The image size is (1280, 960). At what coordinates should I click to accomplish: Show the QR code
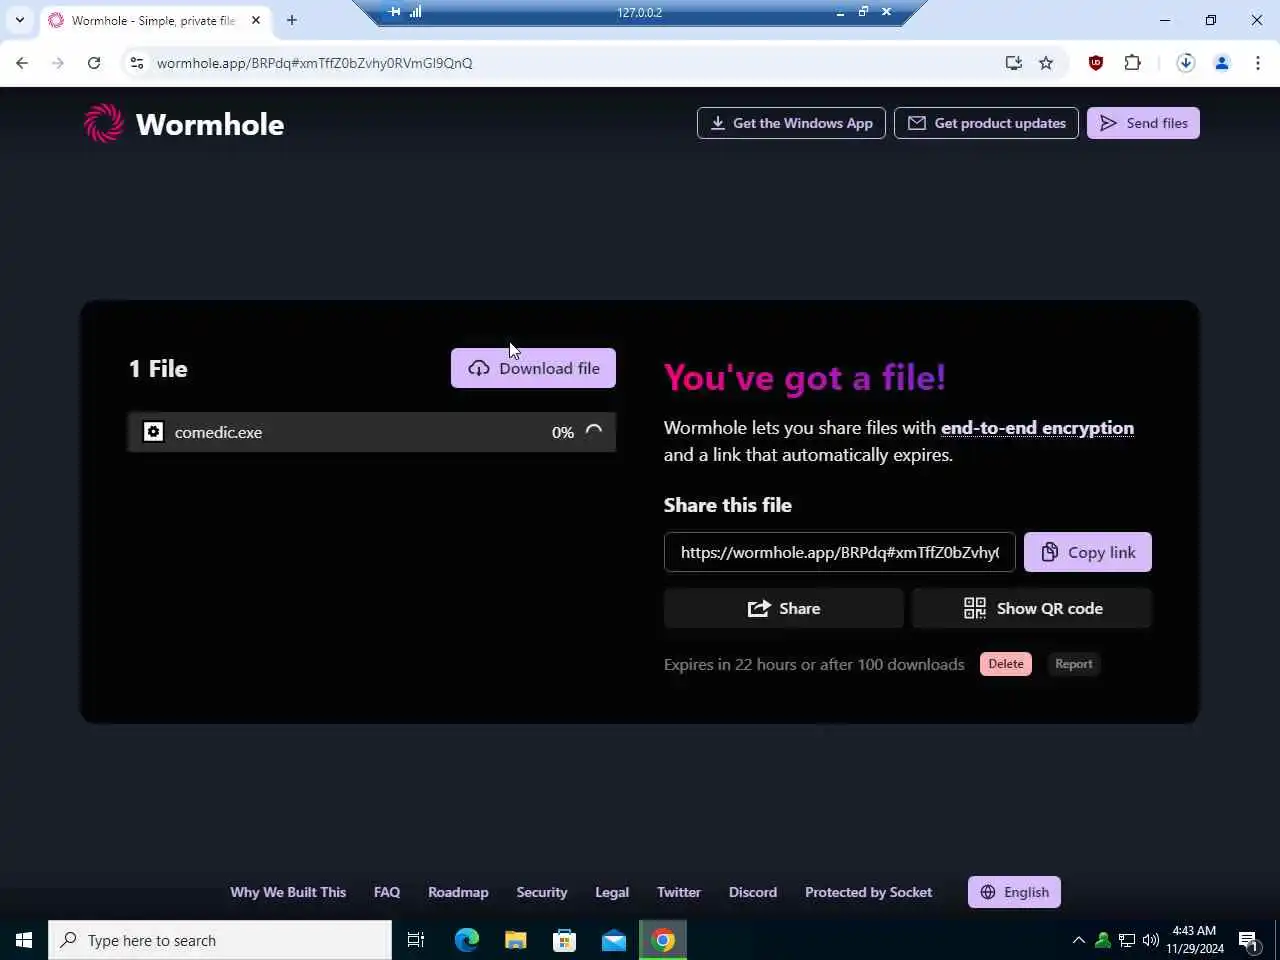[x=1032, y=608]
